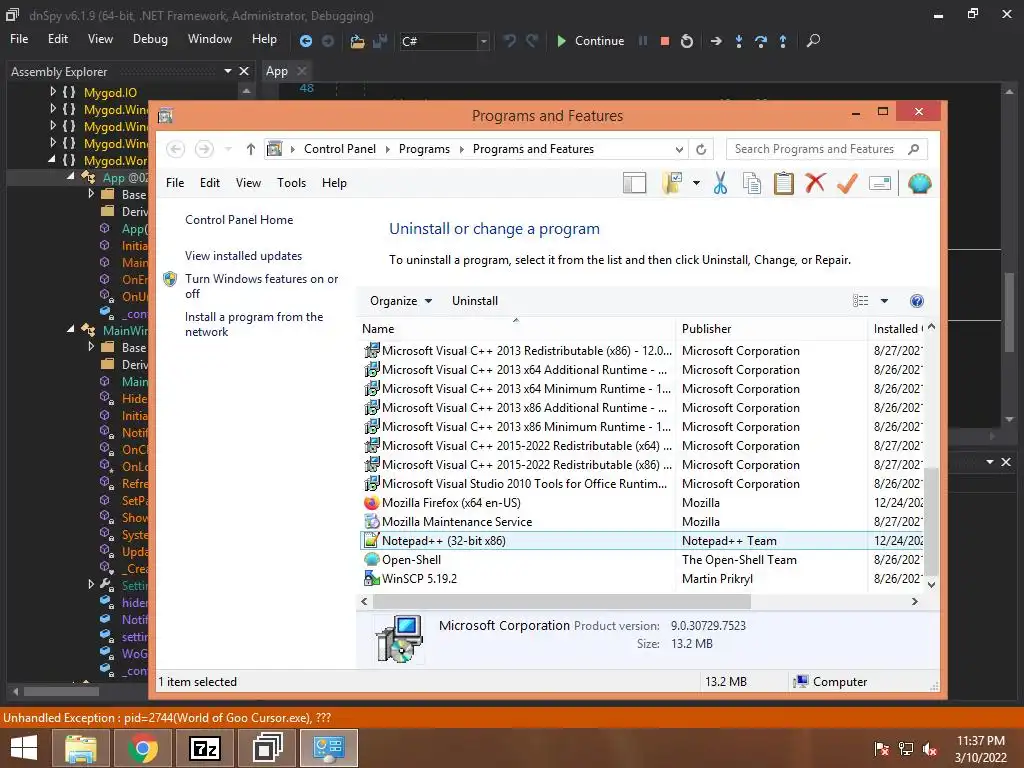1024x768 pixels.
Task: Open Assembly Explorer panel options dropdown
Action: (x=228, y=71)
